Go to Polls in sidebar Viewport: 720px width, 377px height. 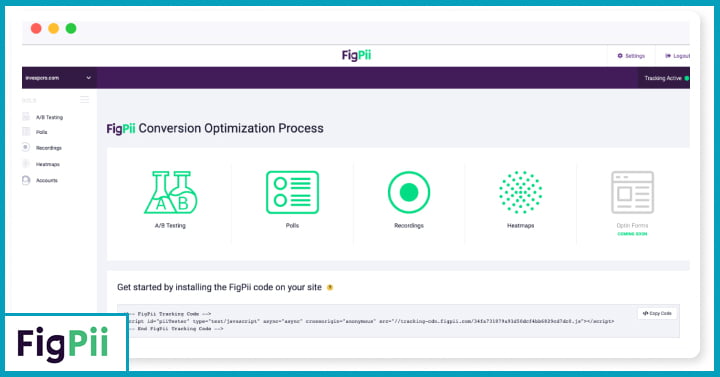(41, 132)
